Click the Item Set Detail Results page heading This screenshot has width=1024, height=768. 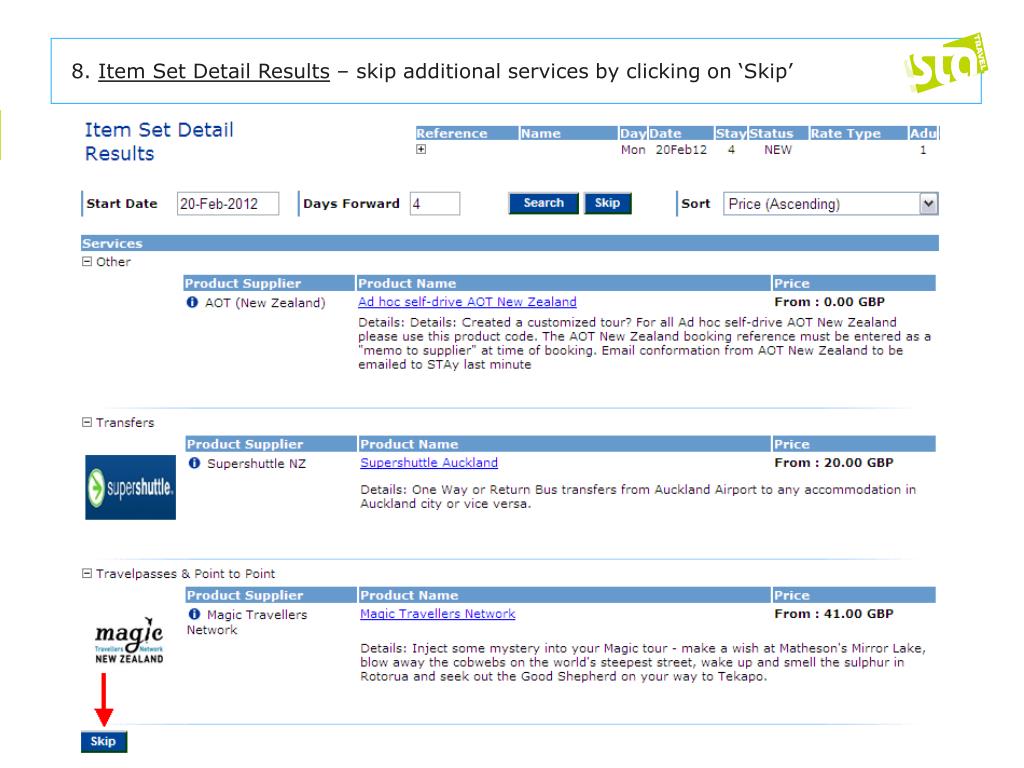(159, 142)
